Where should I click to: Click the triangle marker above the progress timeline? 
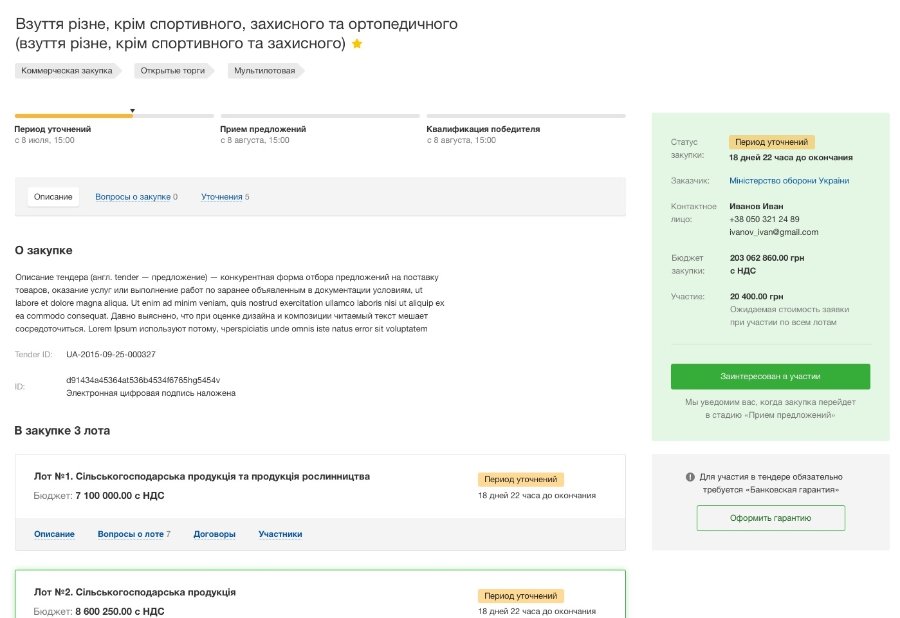click(x=132, y=110)
